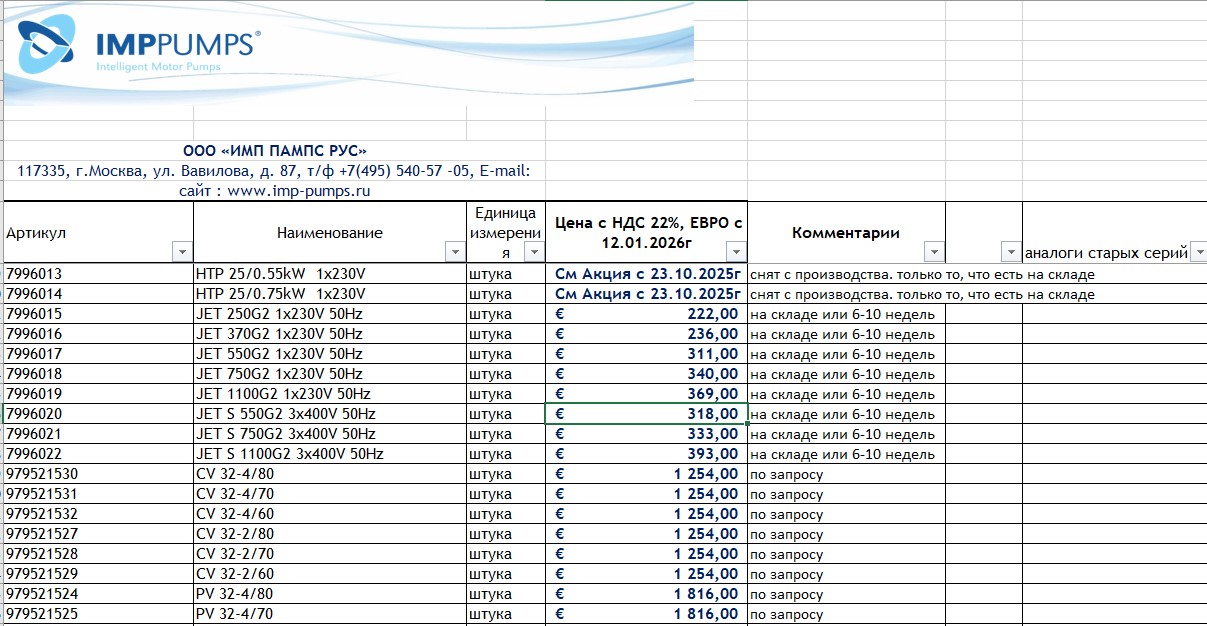Select article cell 979521530

[98, 474]
